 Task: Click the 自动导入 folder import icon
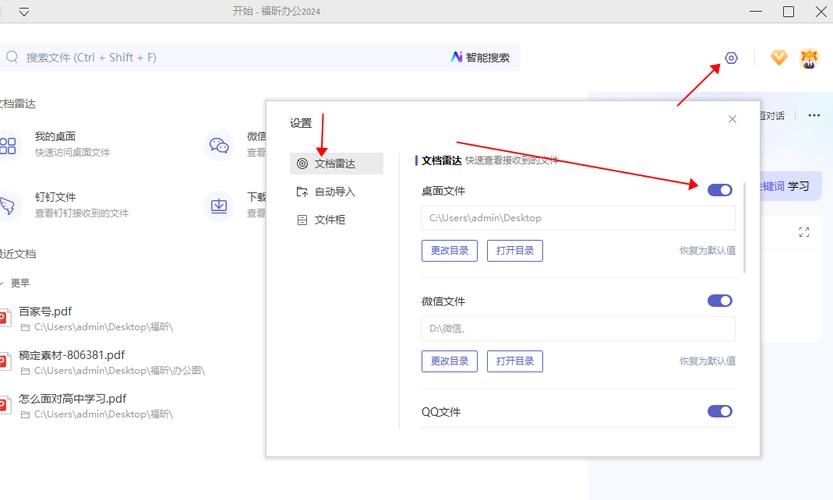[x=302, y=192]
